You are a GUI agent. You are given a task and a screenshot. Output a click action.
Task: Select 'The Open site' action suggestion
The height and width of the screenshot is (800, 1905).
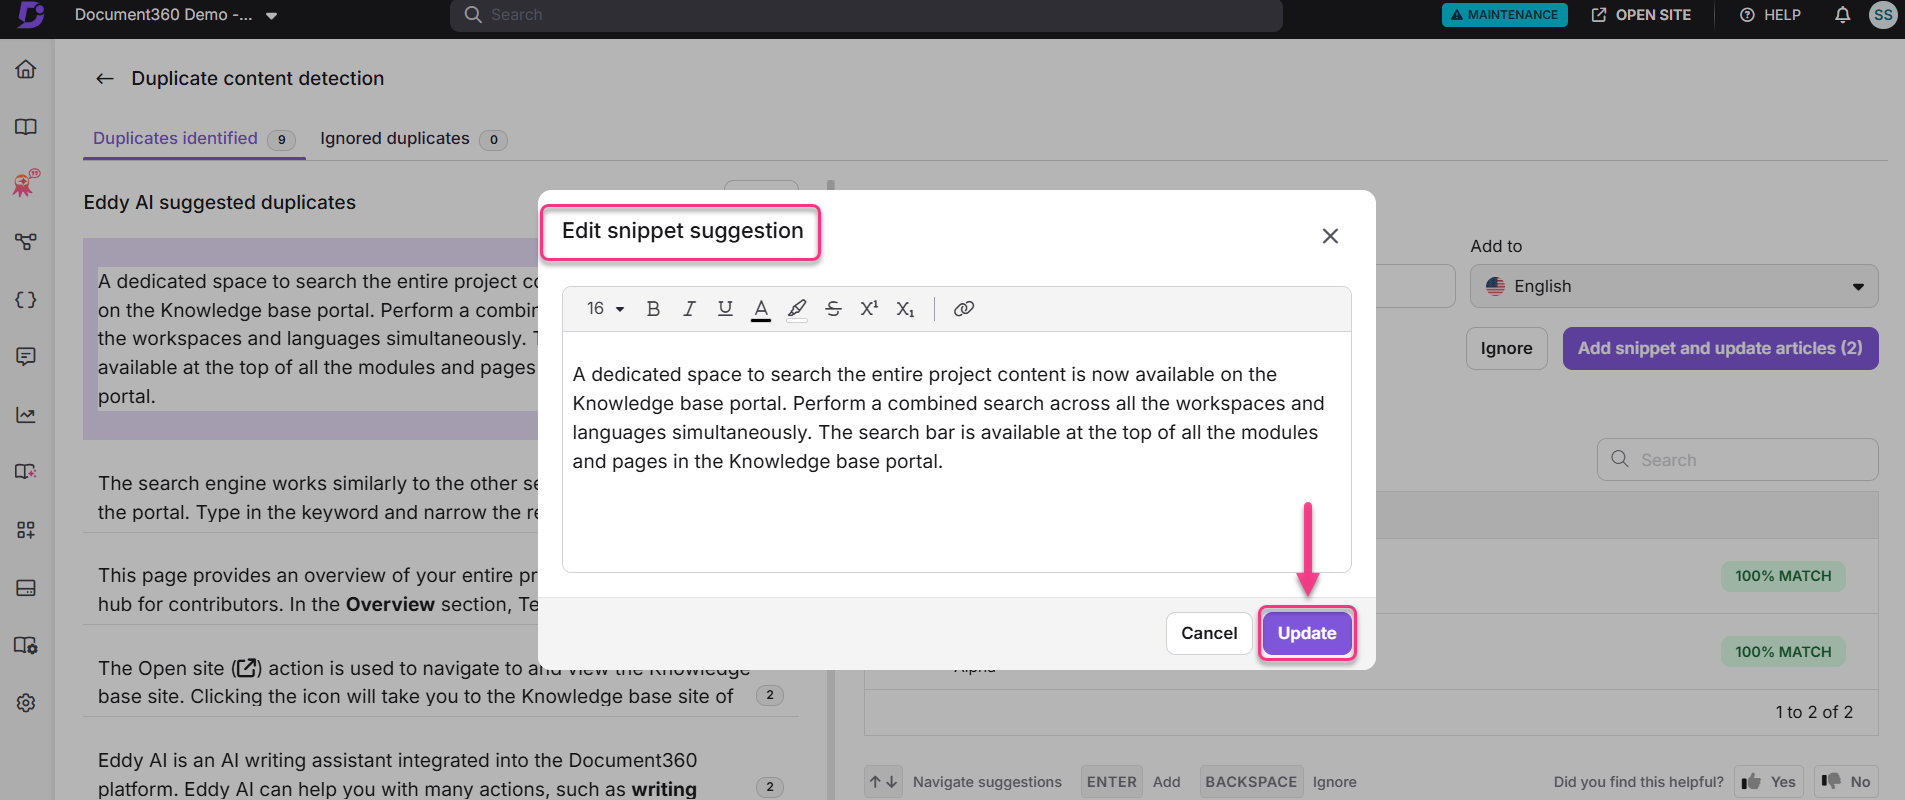[440, 682]
